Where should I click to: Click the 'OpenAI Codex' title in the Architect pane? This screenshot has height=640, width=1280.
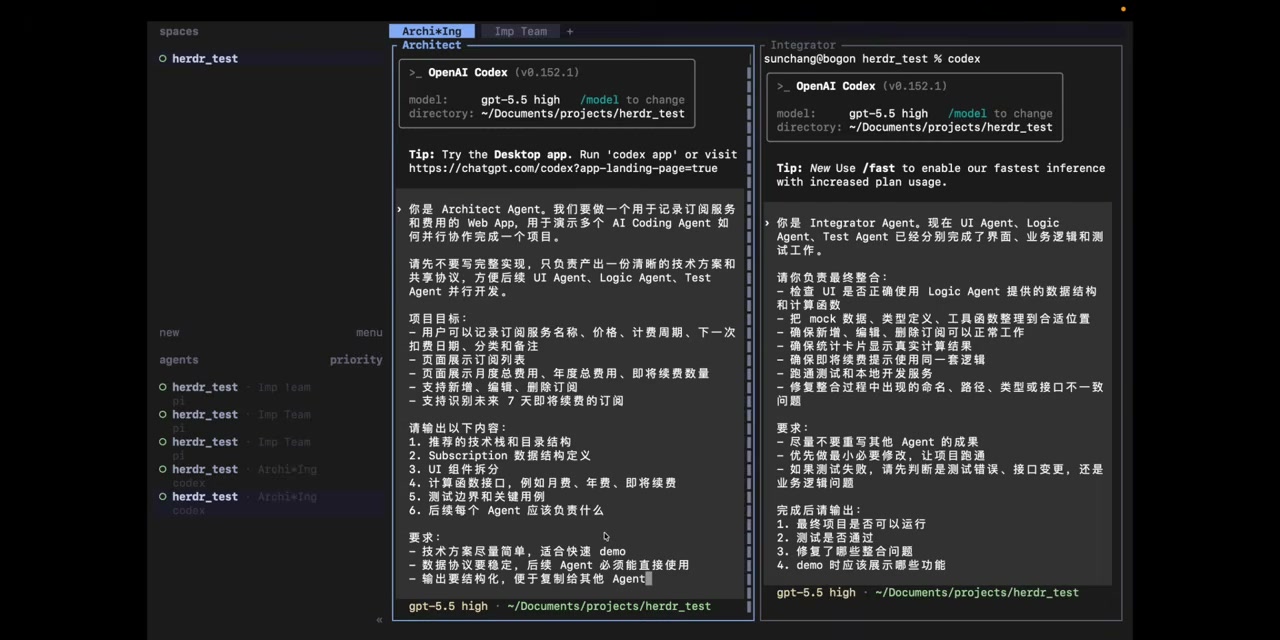point(468,73)
